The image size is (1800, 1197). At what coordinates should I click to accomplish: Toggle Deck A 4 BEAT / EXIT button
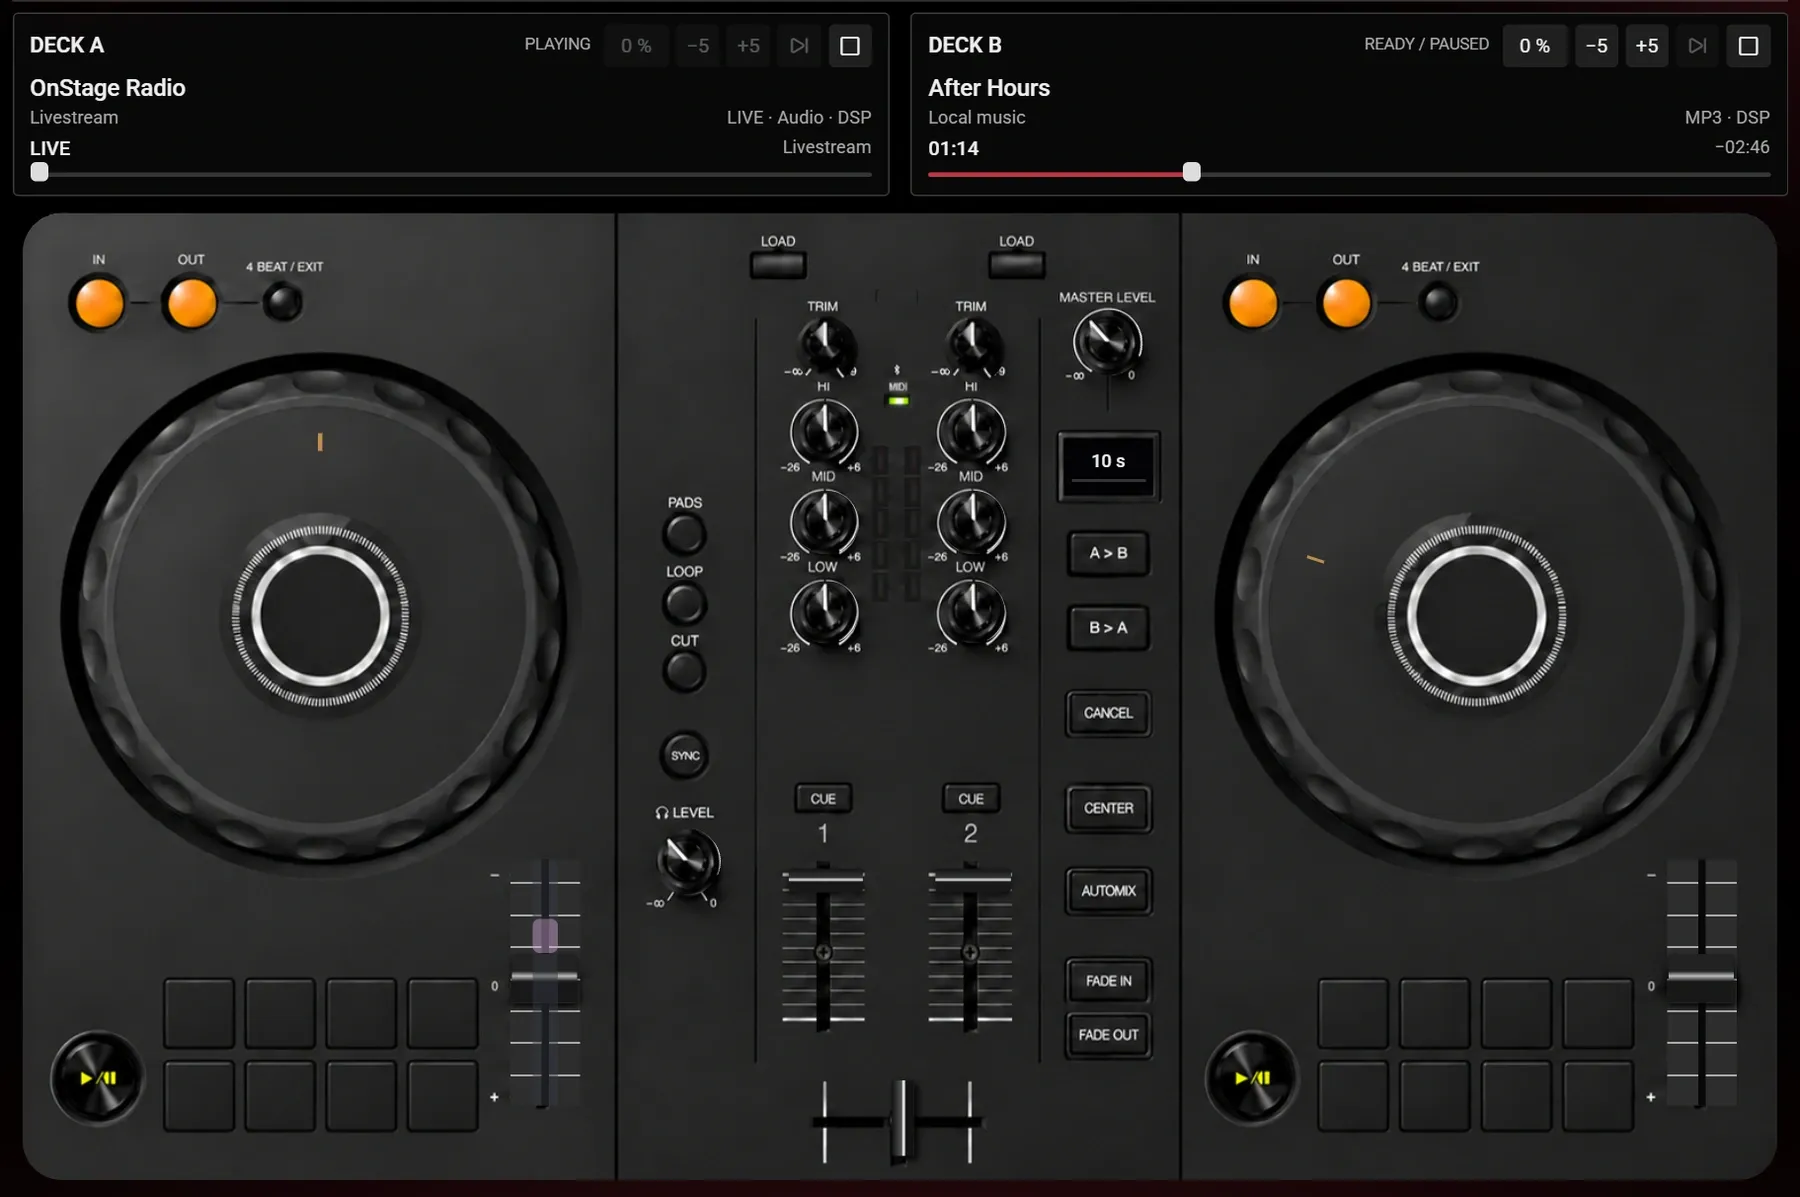(282, 302)
